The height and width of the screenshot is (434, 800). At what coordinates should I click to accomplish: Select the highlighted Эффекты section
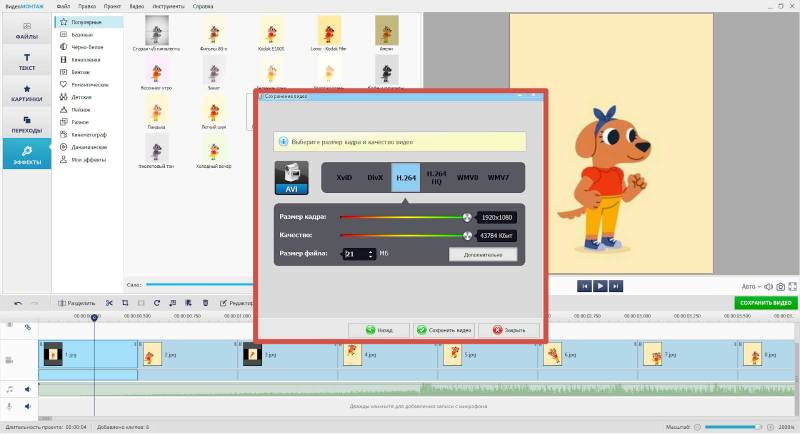(27, 154)
